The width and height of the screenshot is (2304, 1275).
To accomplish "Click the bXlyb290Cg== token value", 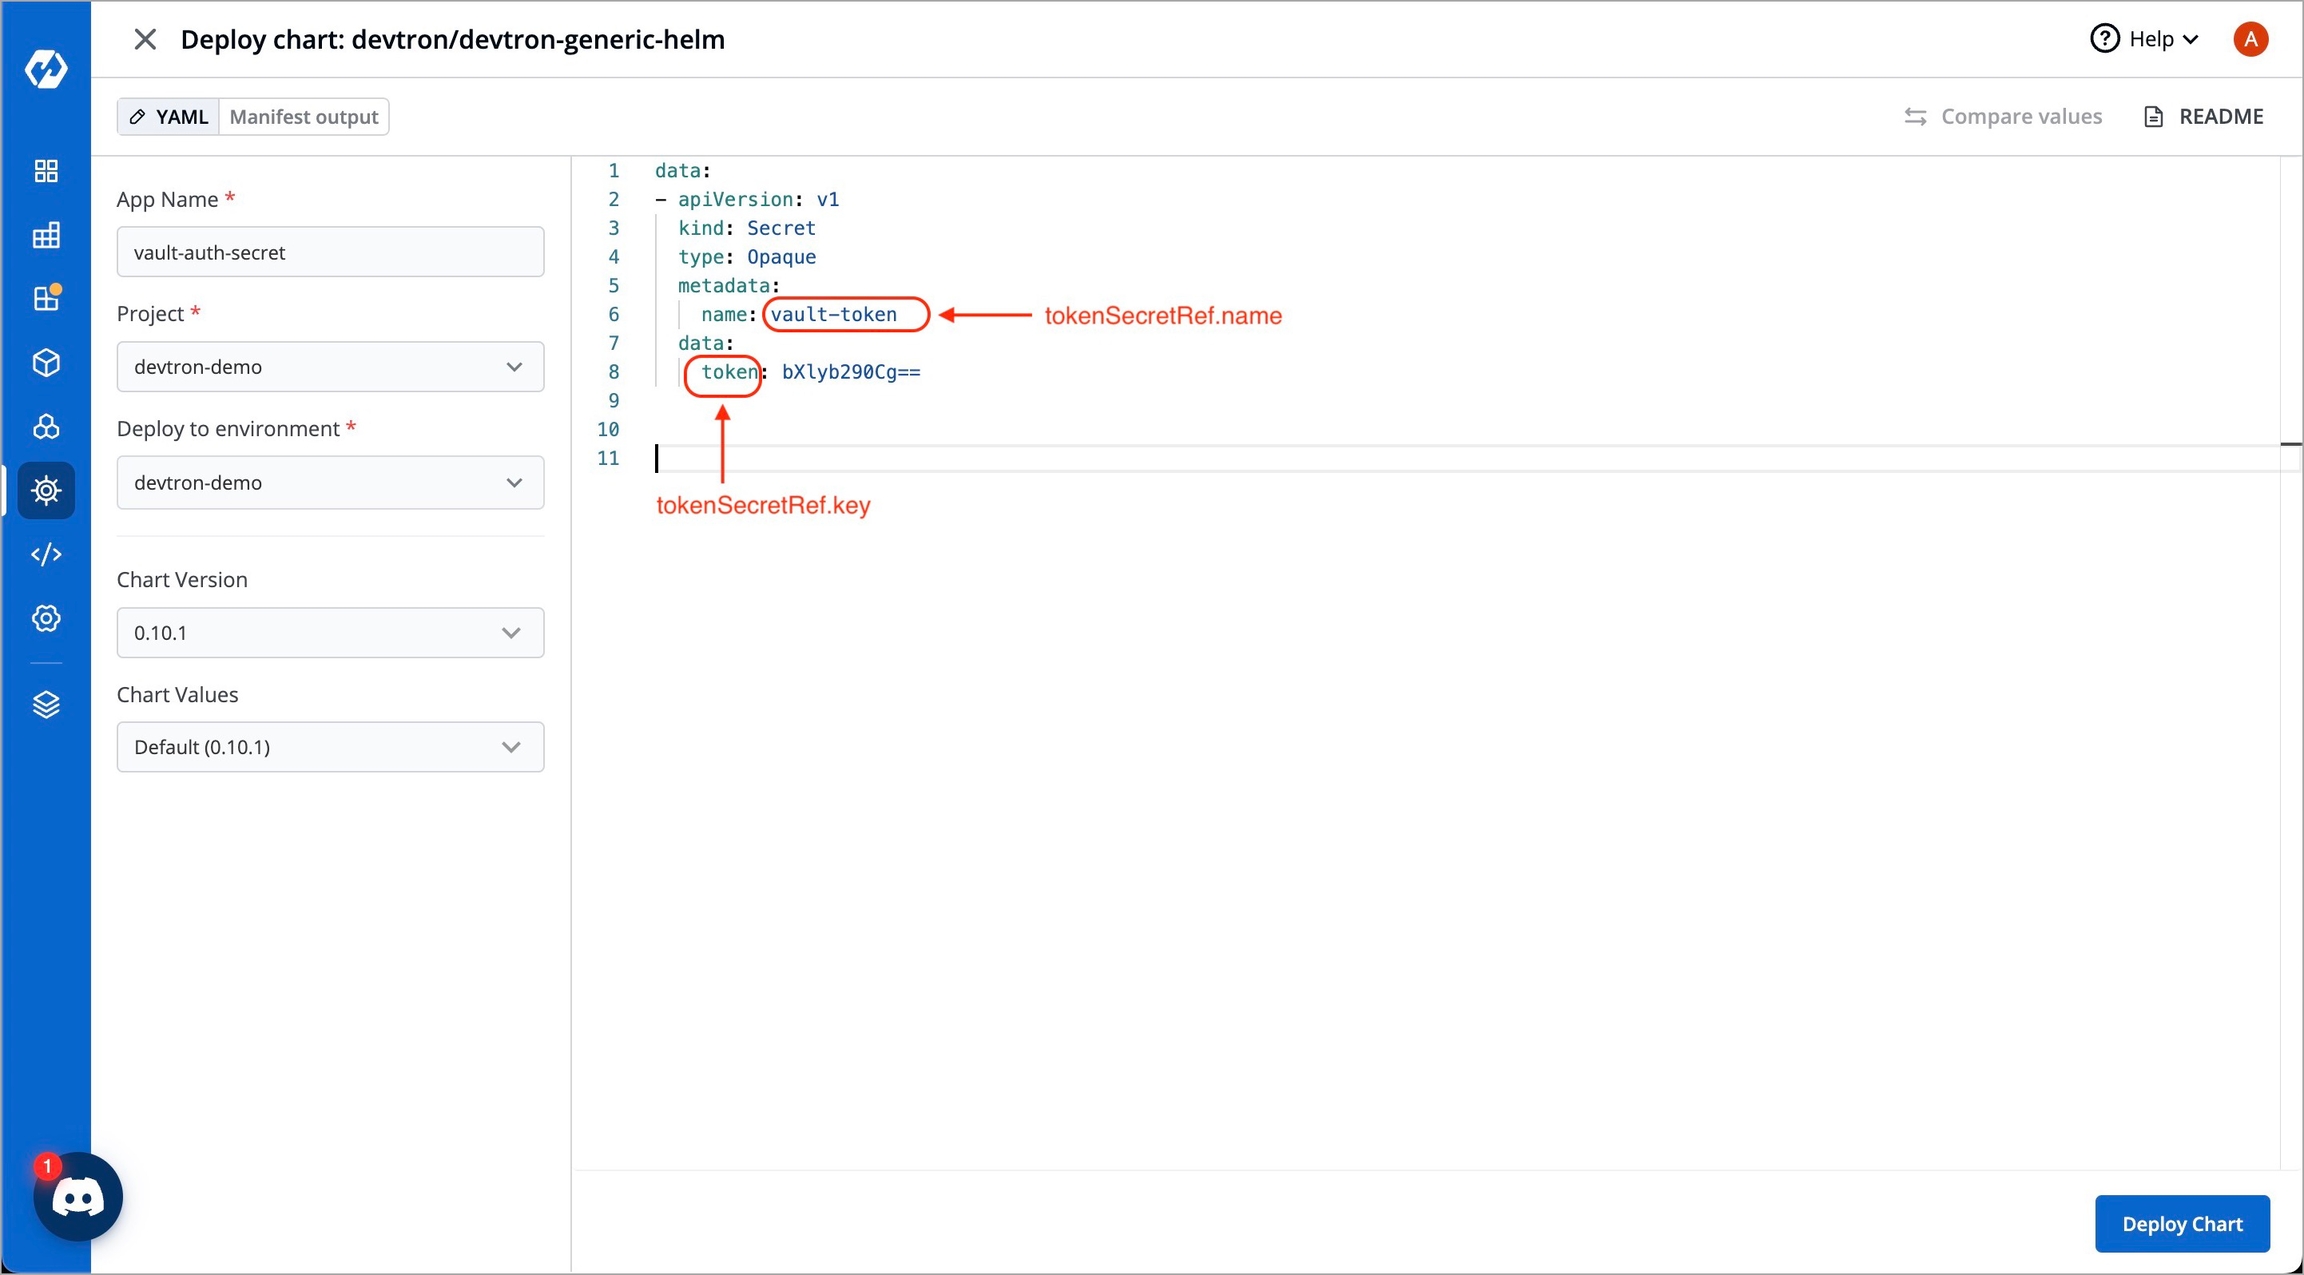I will [x=851, y=372].
